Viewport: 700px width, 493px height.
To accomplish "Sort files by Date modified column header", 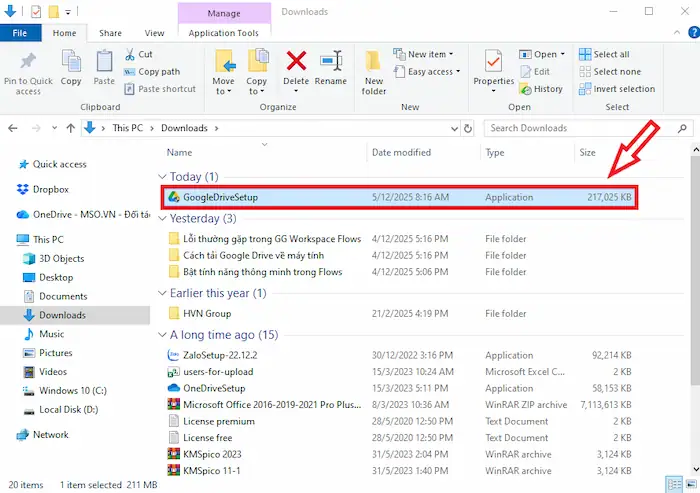I will 401,153.
